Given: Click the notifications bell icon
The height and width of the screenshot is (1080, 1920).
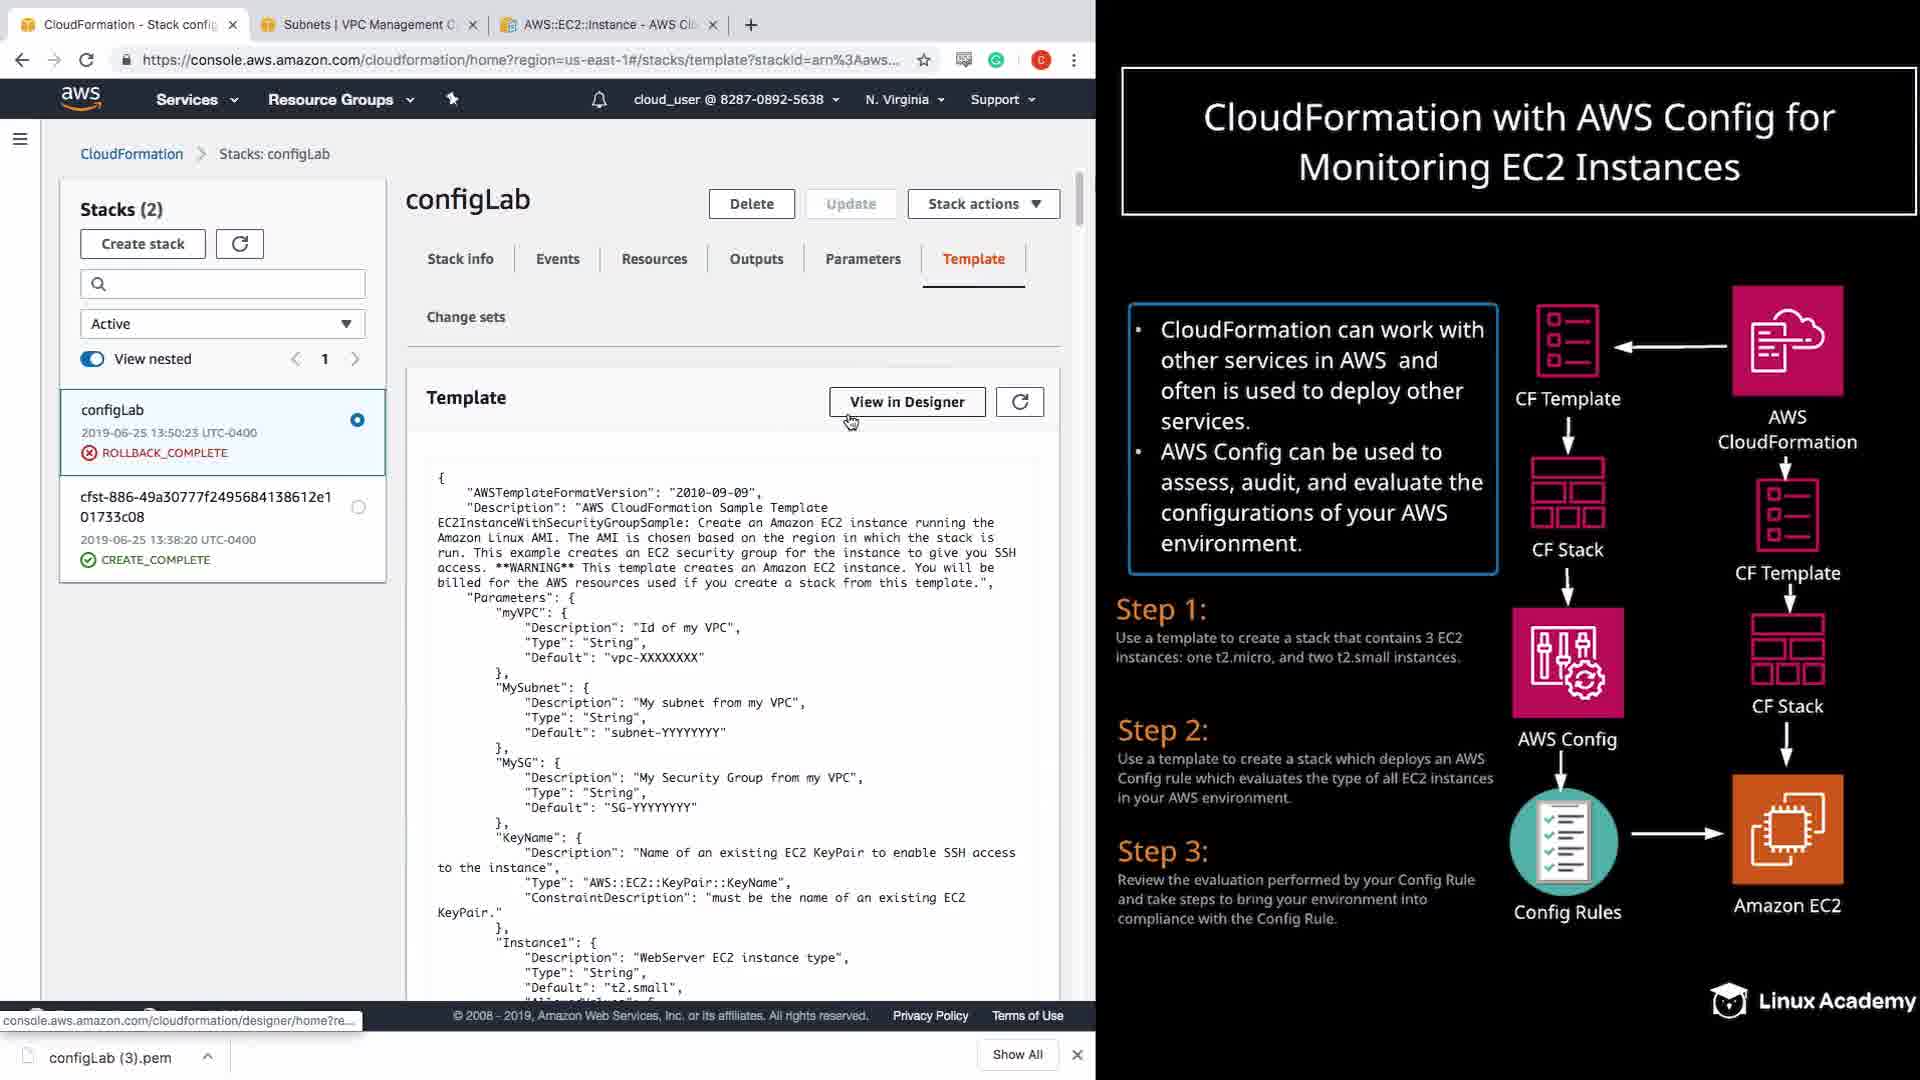Looking at the screenshot, I should tap(599, 100).
